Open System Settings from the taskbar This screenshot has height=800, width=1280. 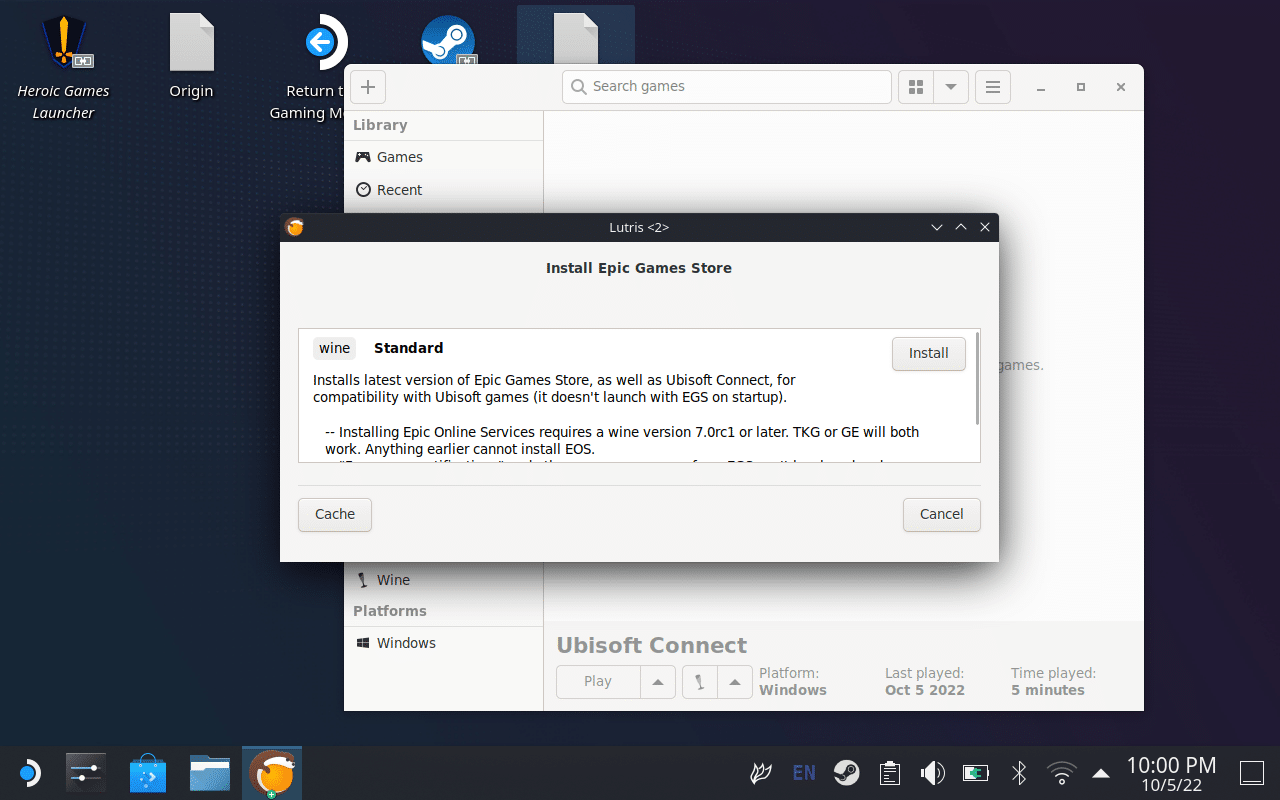click(86, 773)
